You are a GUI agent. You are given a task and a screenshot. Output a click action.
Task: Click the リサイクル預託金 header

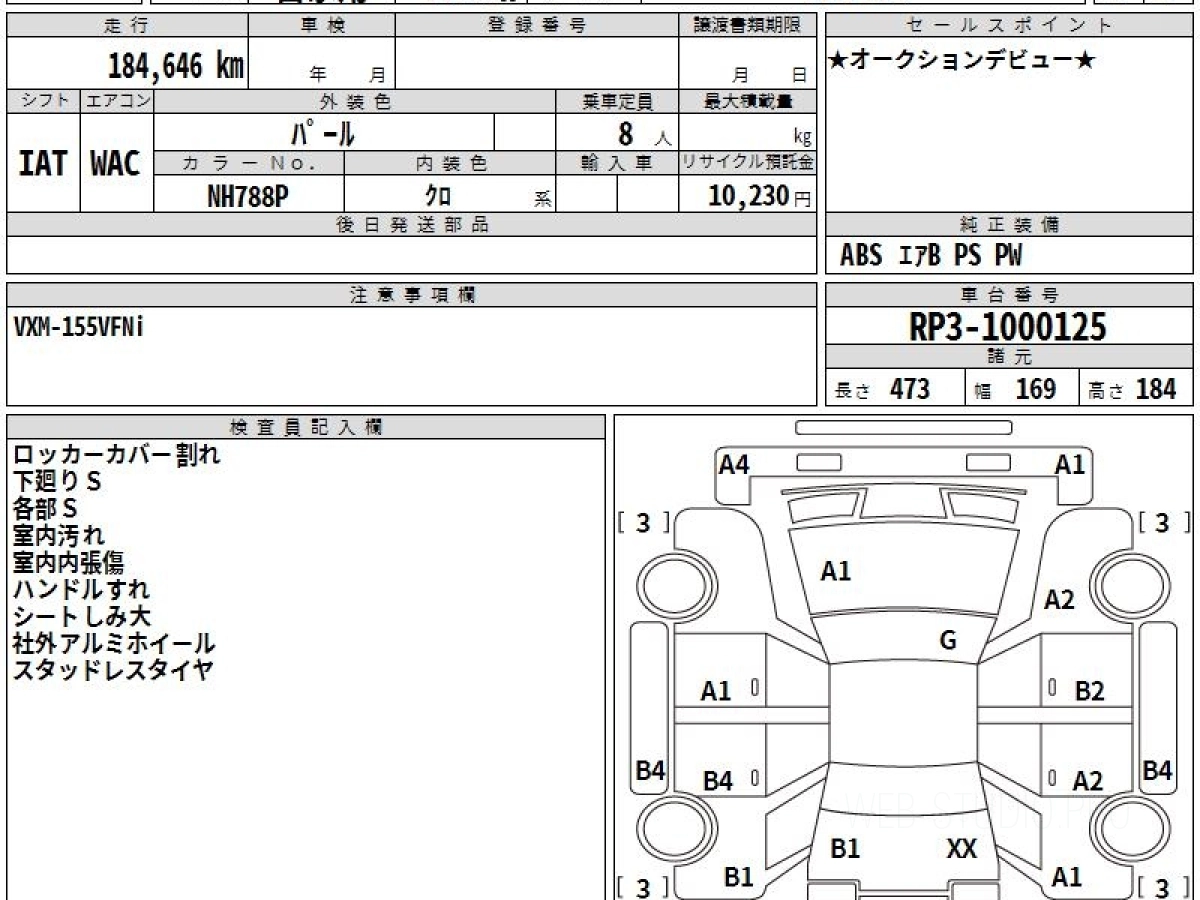click(748, 163)
